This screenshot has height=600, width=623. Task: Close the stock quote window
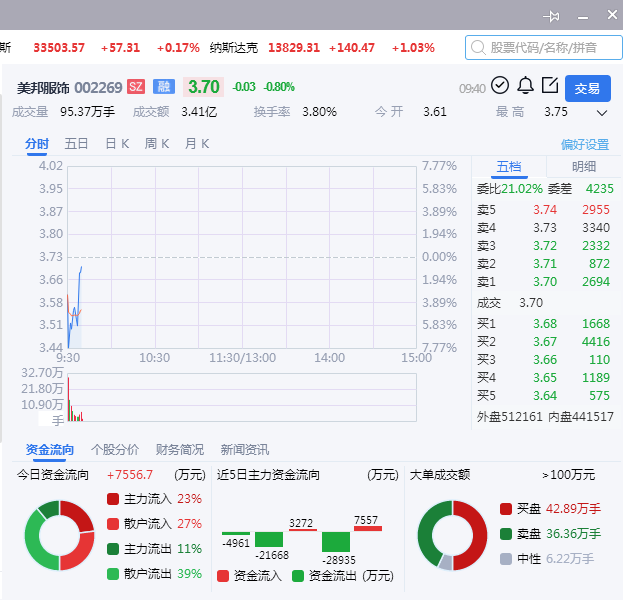click(x=612, y=15)
